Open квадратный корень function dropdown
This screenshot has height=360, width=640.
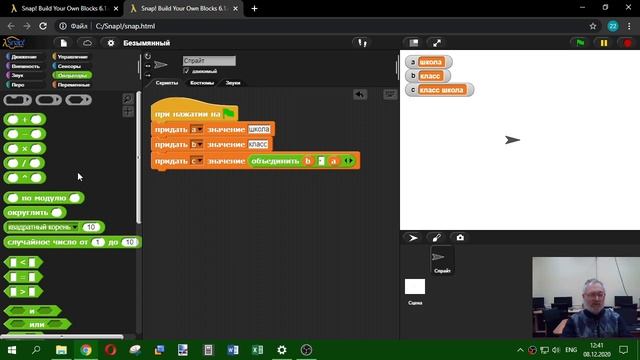75,227
